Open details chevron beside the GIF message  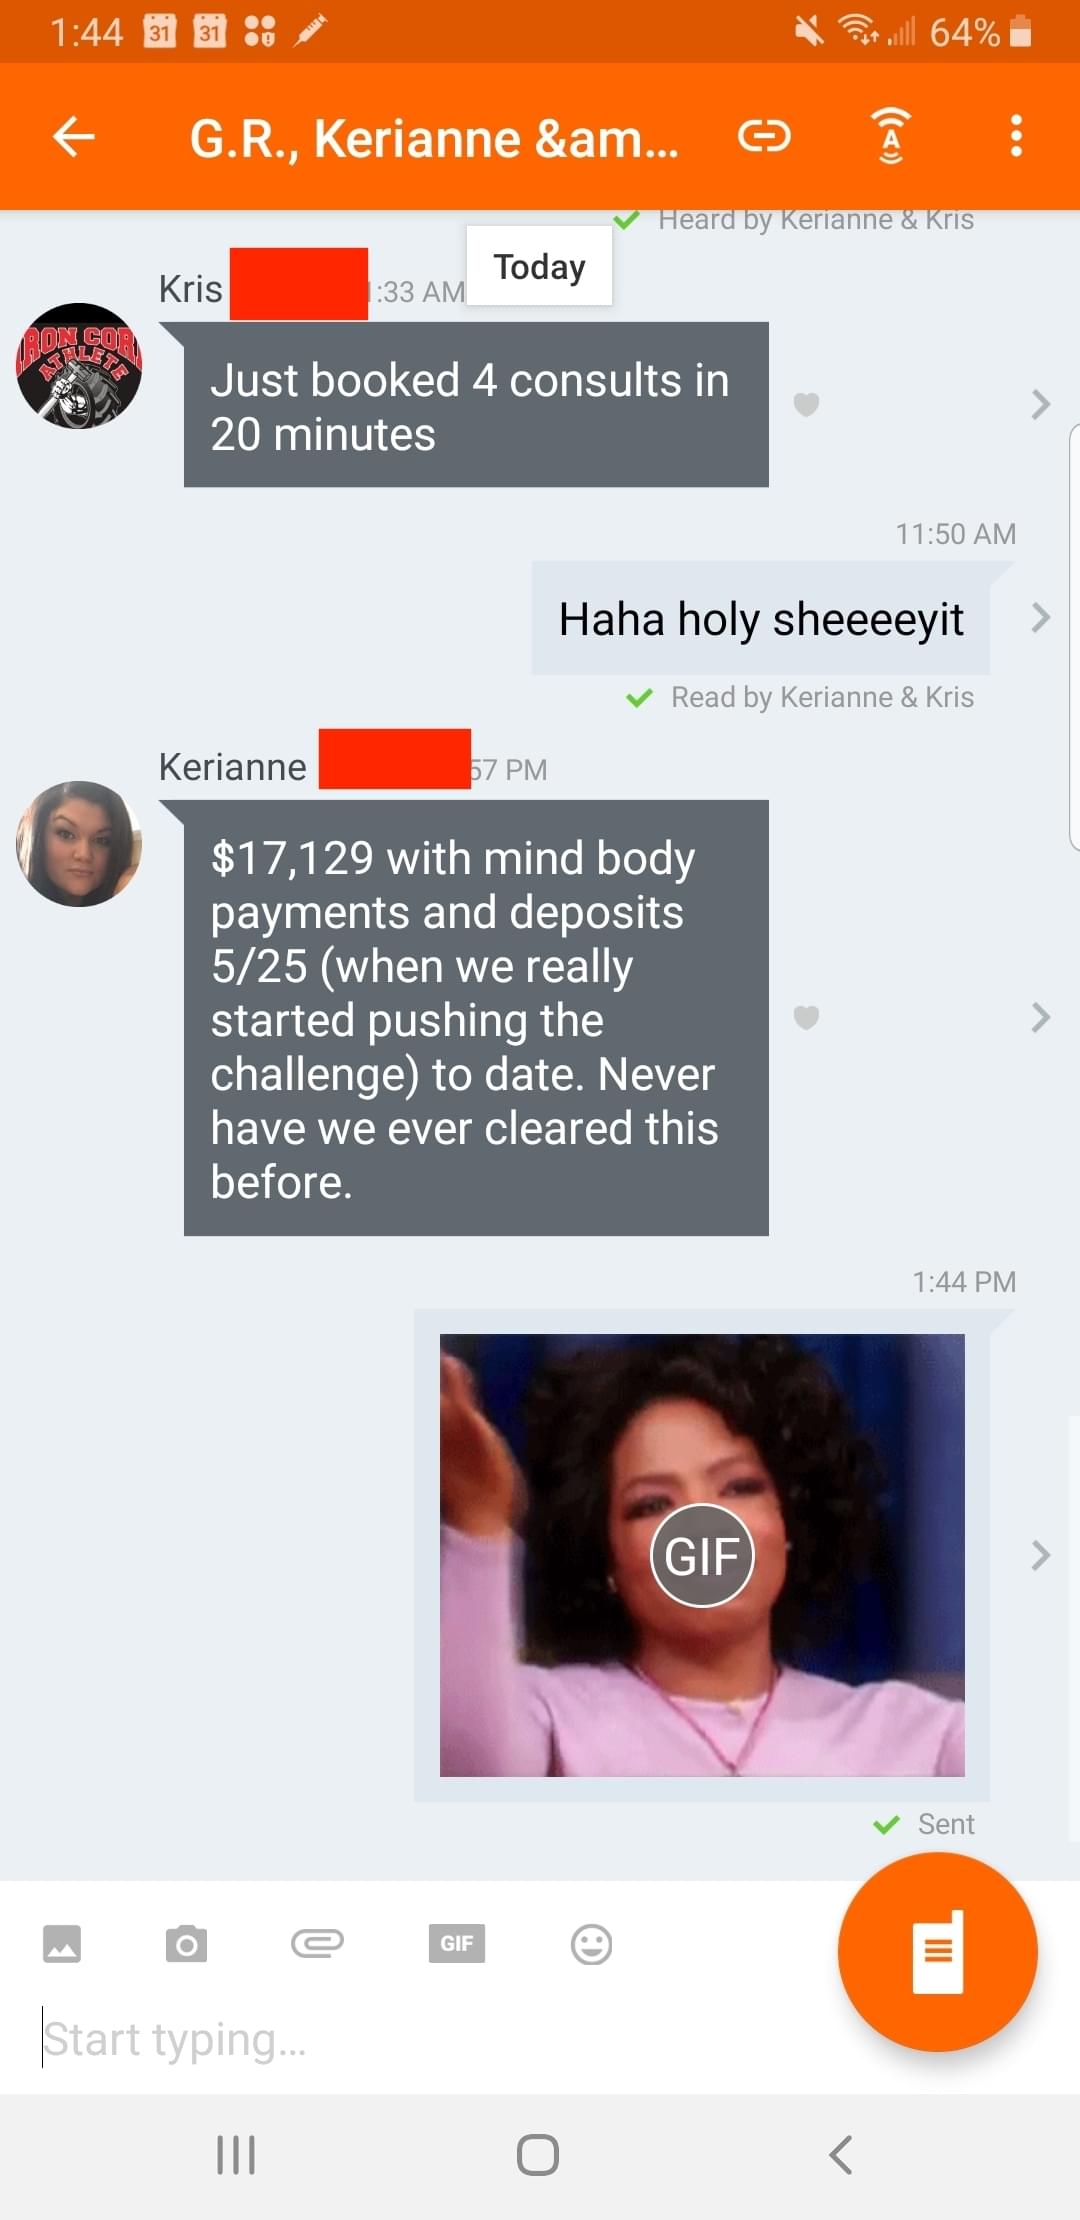(x=1040, y=1555)
